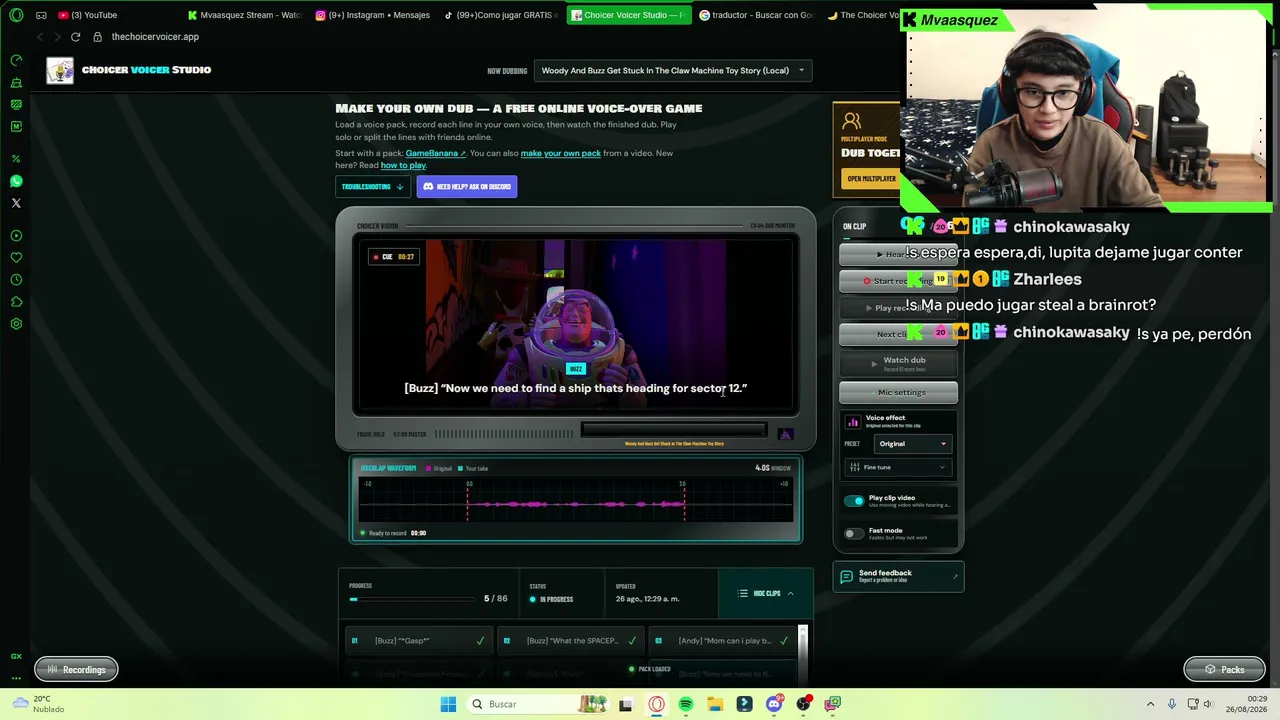Open the sidebar extensions cube icon
This screenshot has width=1280, height=720.
point(16,302)
